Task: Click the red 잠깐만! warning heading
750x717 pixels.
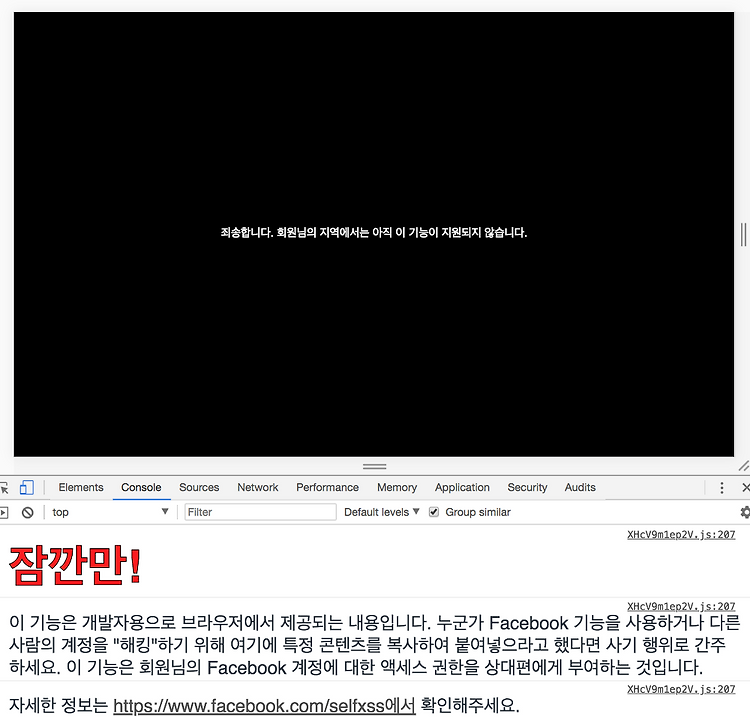Action: pyautogui.click(x=76, y=566)
